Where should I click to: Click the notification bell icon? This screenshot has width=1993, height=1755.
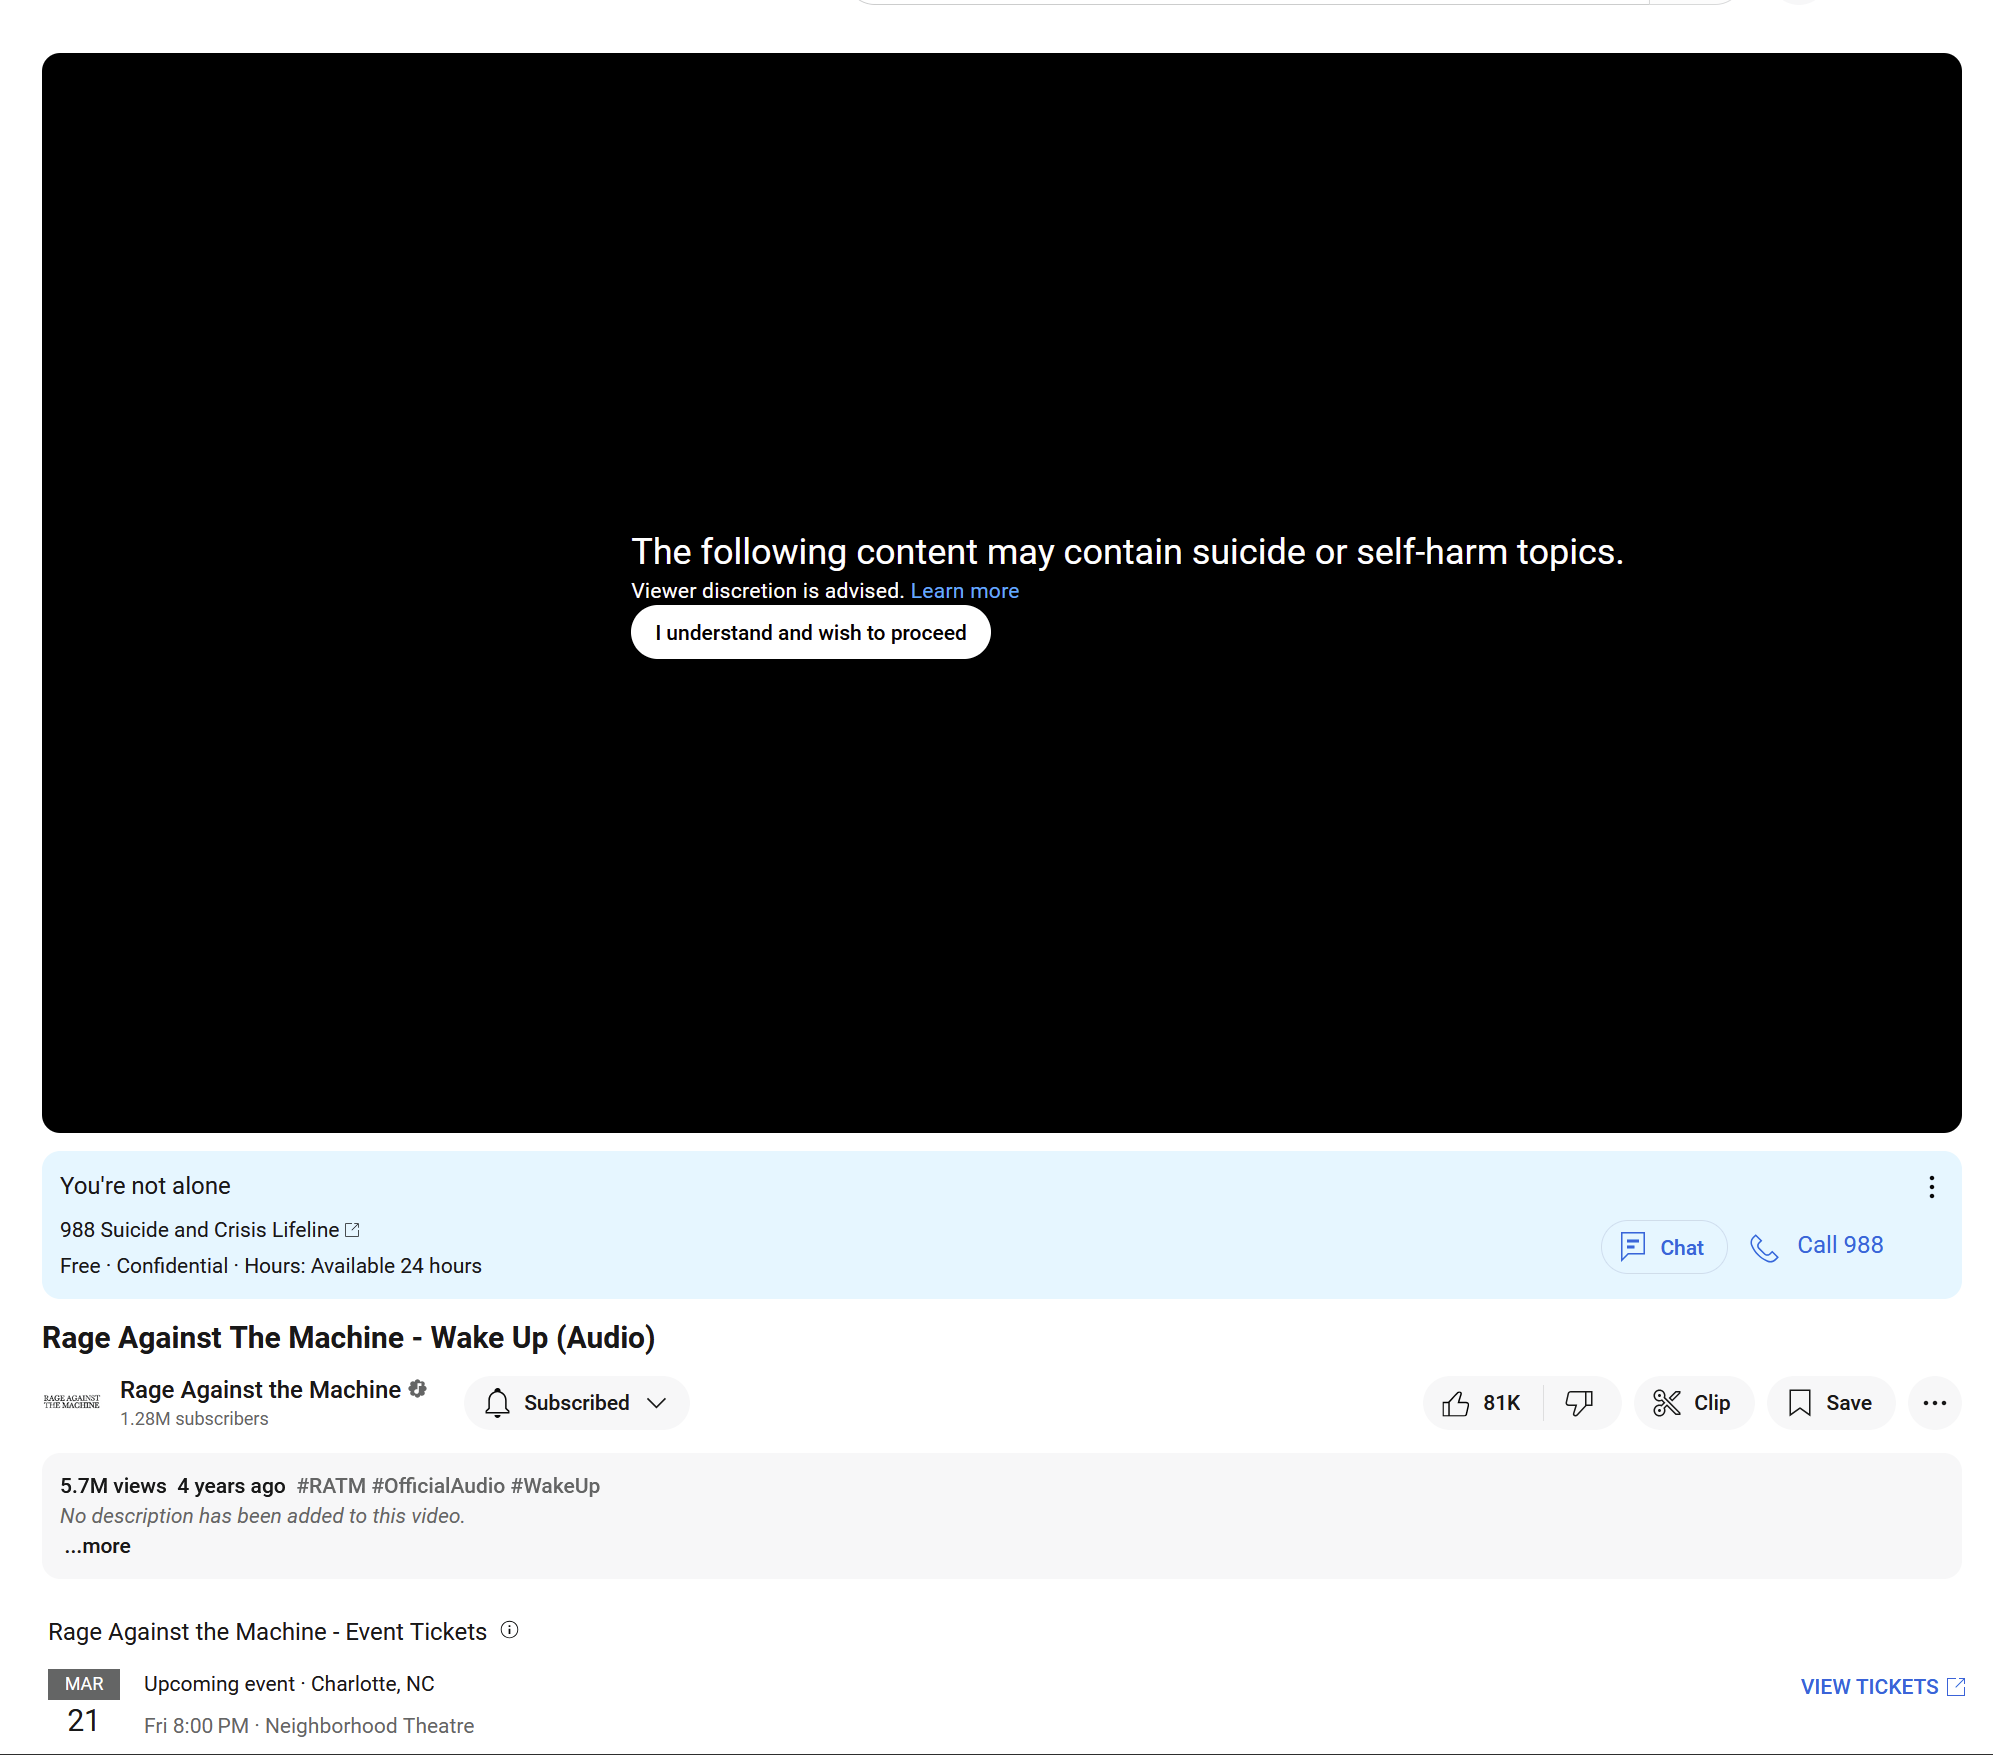pos(497,1403)
